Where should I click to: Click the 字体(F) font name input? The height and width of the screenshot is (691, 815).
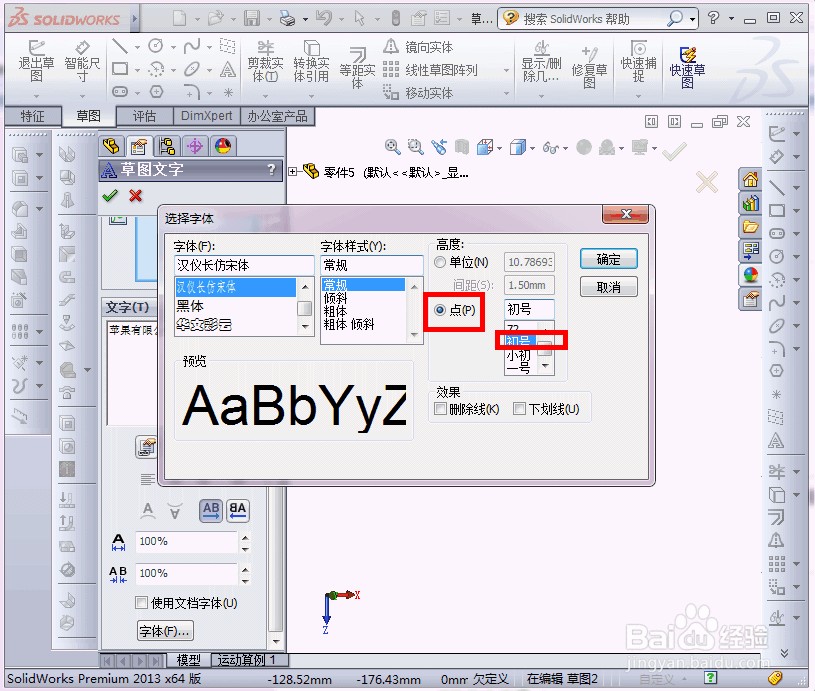tap(244, 265)
